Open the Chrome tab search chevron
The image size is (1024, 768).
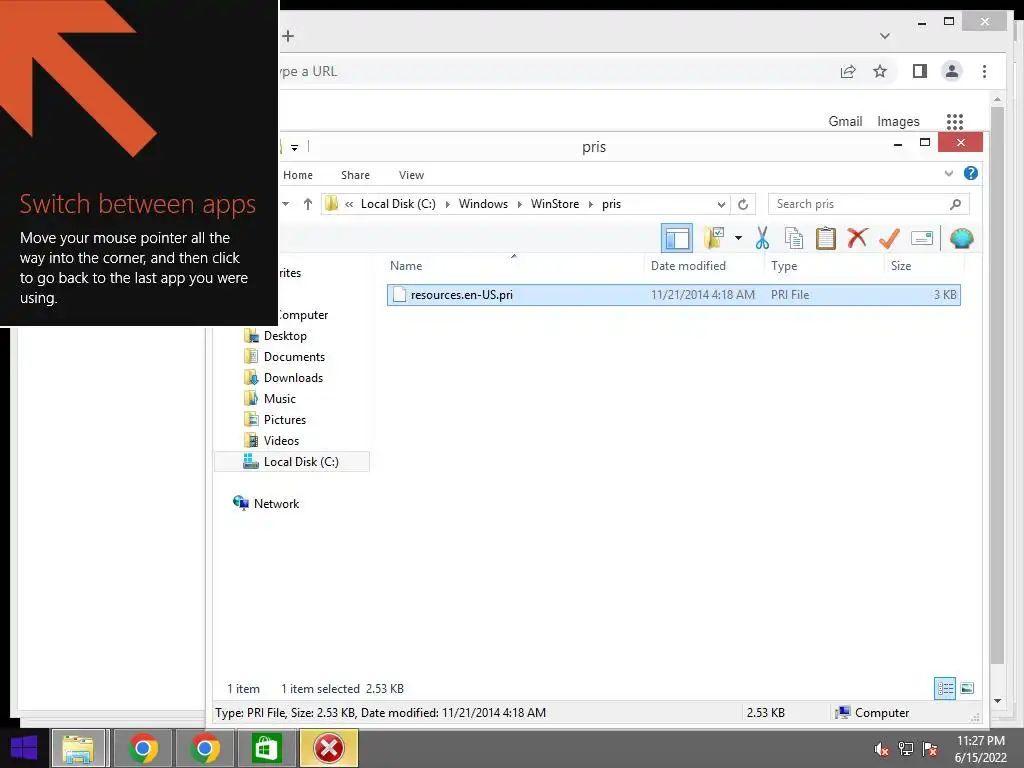(884, 36)
